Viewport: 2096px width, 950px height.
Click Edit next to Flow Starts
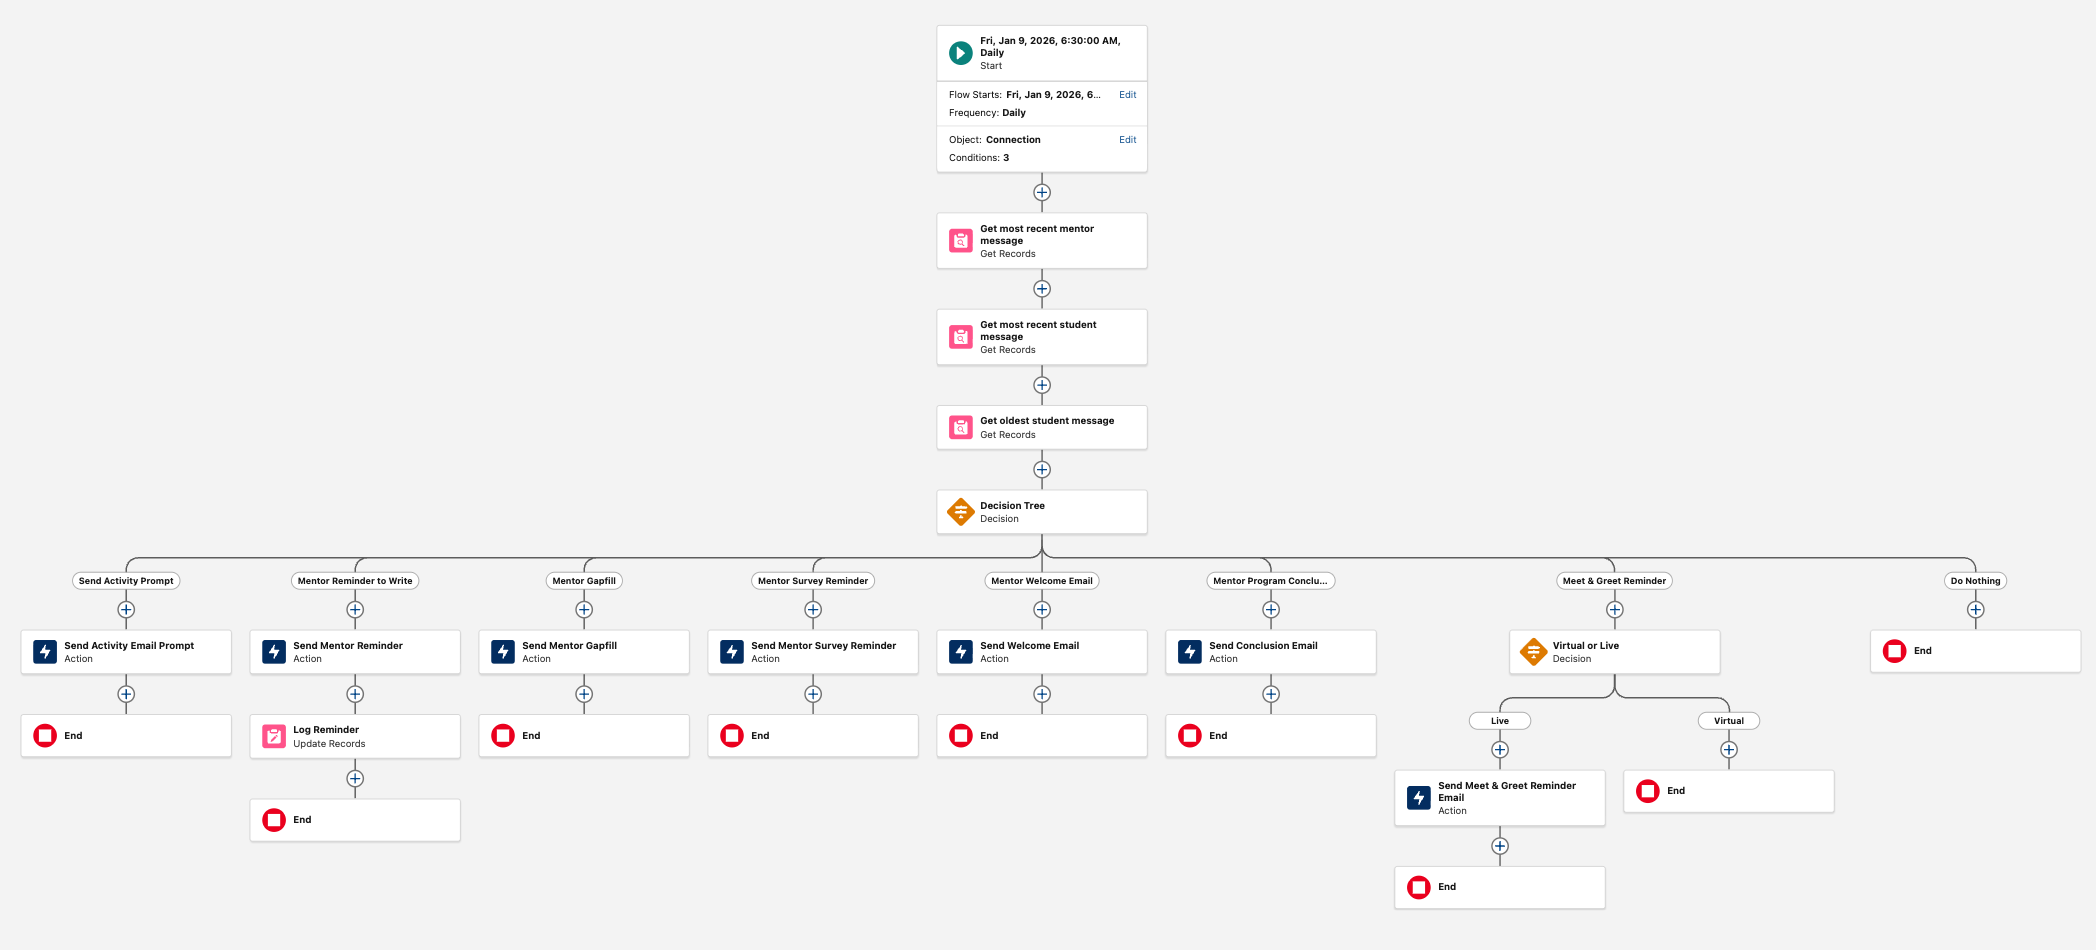[1127, 94]
